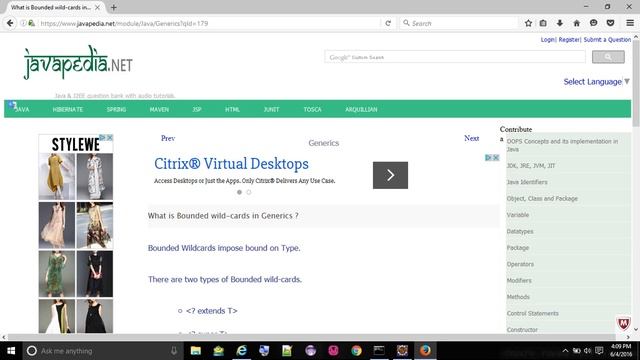
Task: Select the first Citrix ad carousel dot
Action: pos(239,192)
